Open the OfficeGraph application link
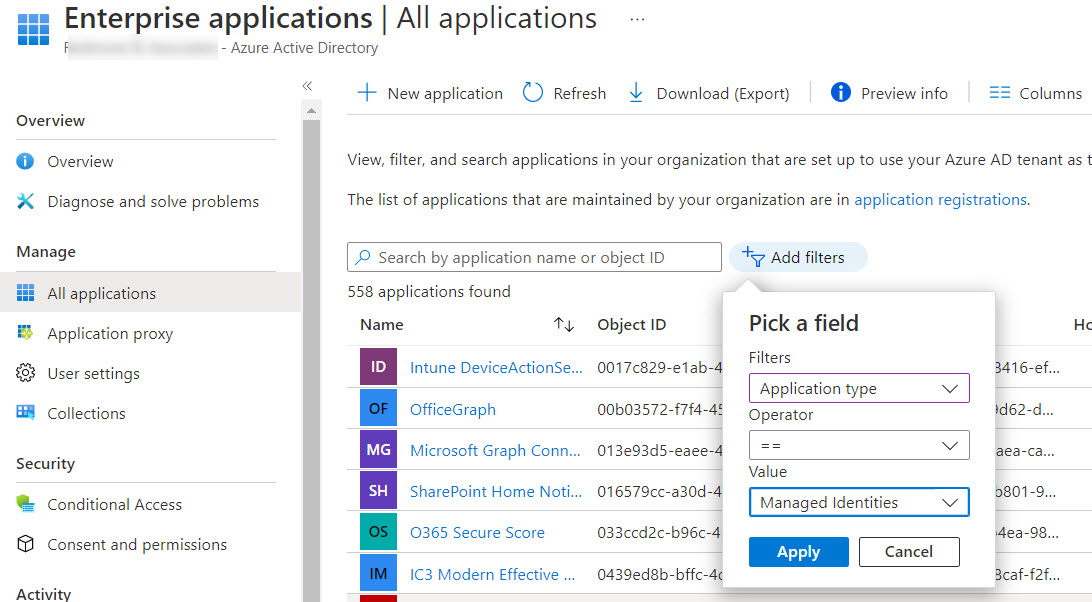This screenshot has width=1092, height=602. coord(453,409)
